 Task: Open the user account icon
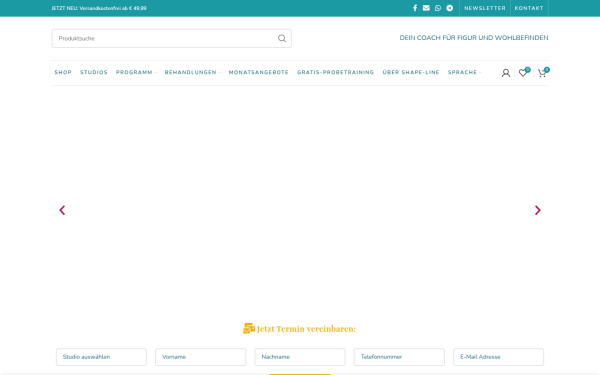pos(505,73)
